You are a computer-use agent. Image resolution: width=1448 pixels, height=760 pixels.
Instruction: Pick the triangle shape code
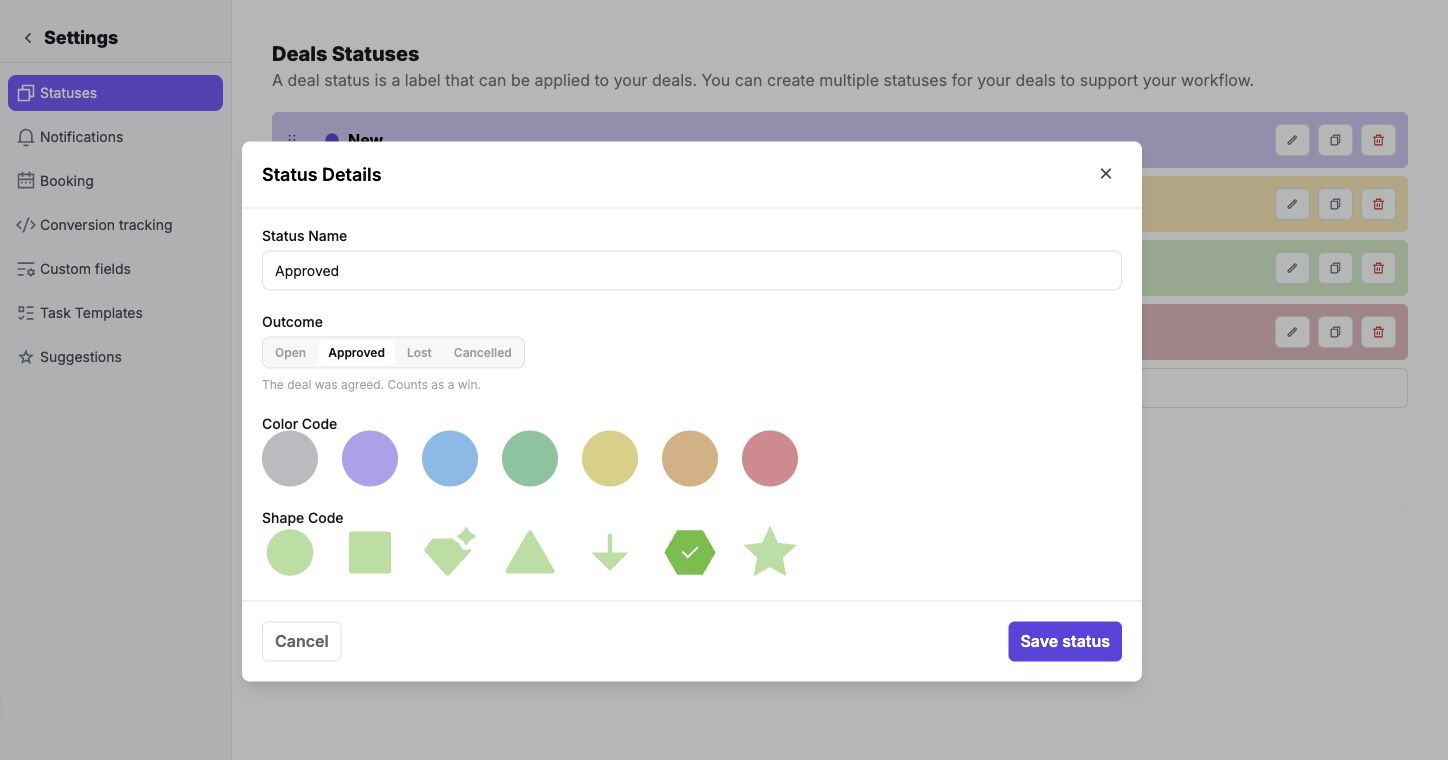tap(530, 552)
